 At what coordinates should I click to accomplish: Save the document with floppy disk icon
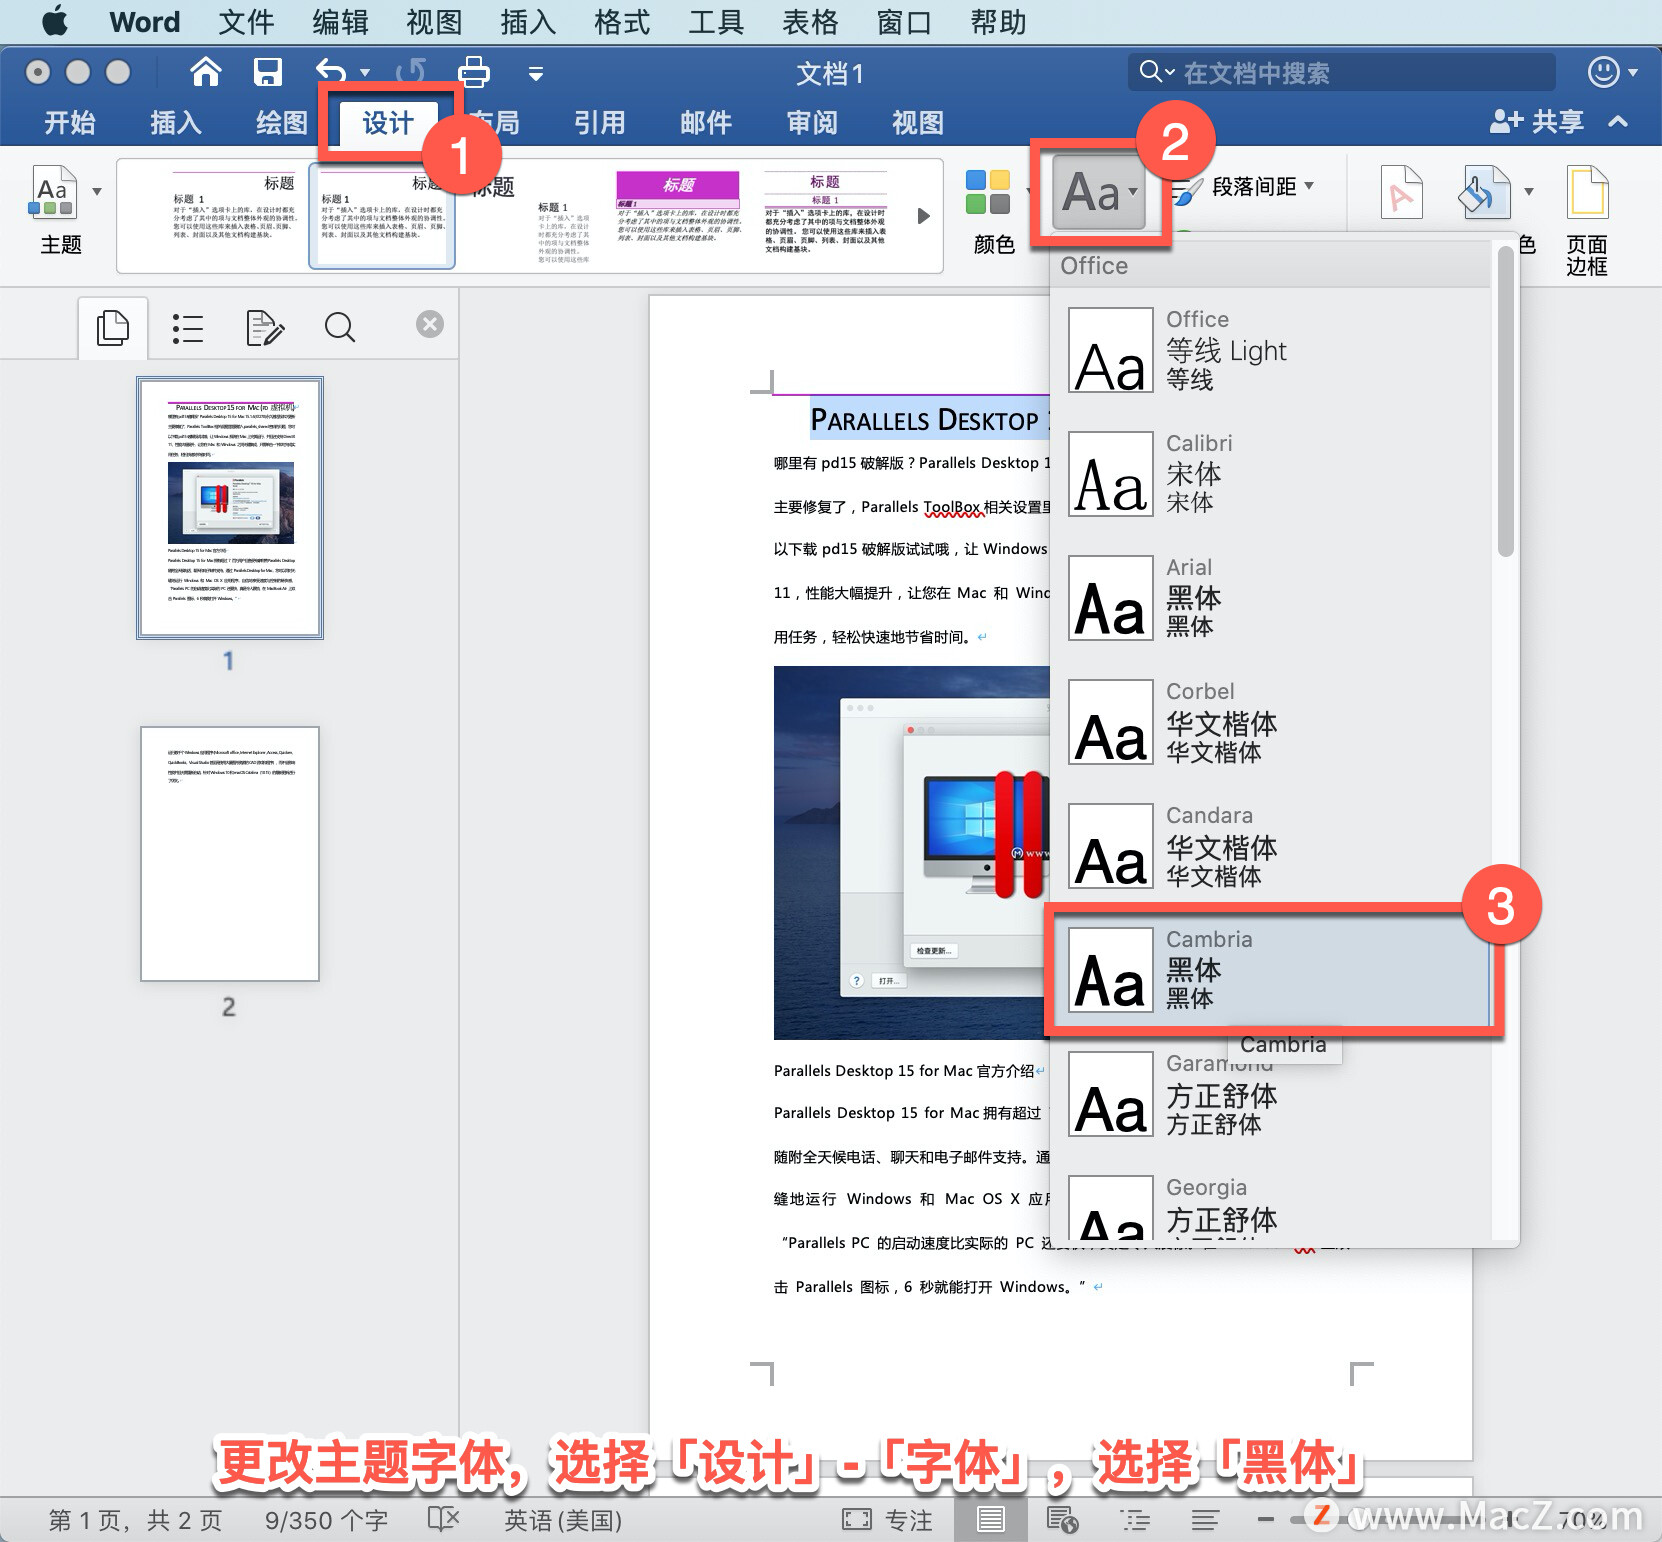(x=267, y=72)
